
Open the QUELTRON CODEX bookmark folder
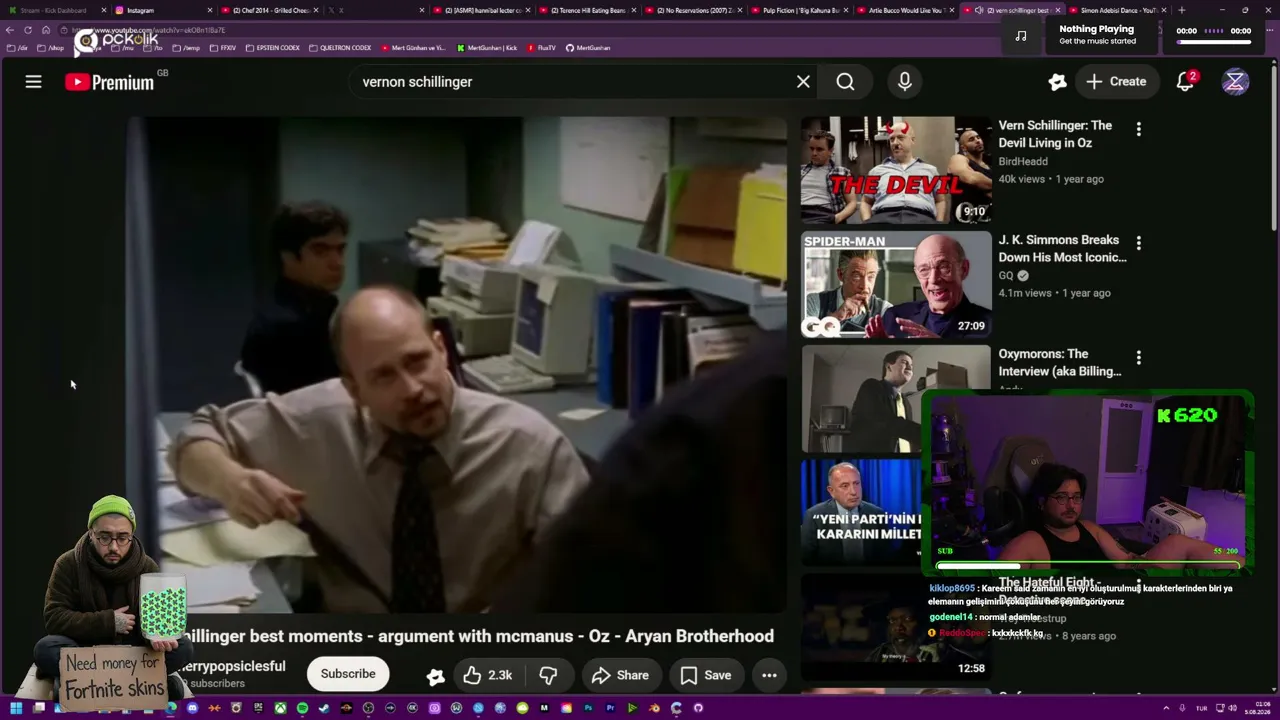pyautogui.click(x=340, y=48)
